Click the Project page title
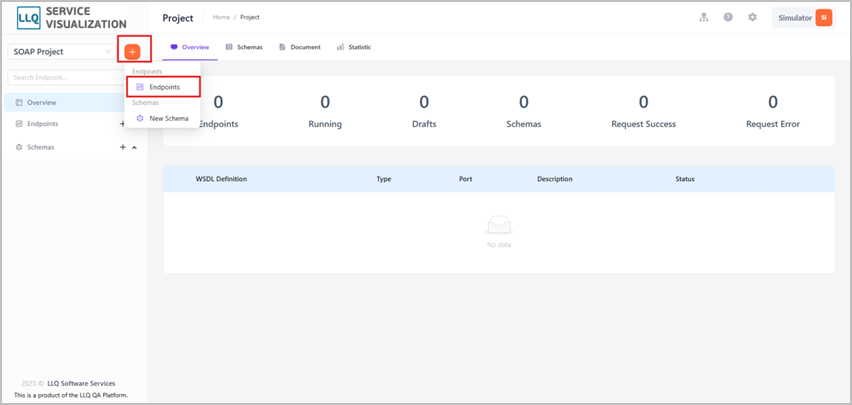This screenshot has height=405, width=852. pos(178,18)
